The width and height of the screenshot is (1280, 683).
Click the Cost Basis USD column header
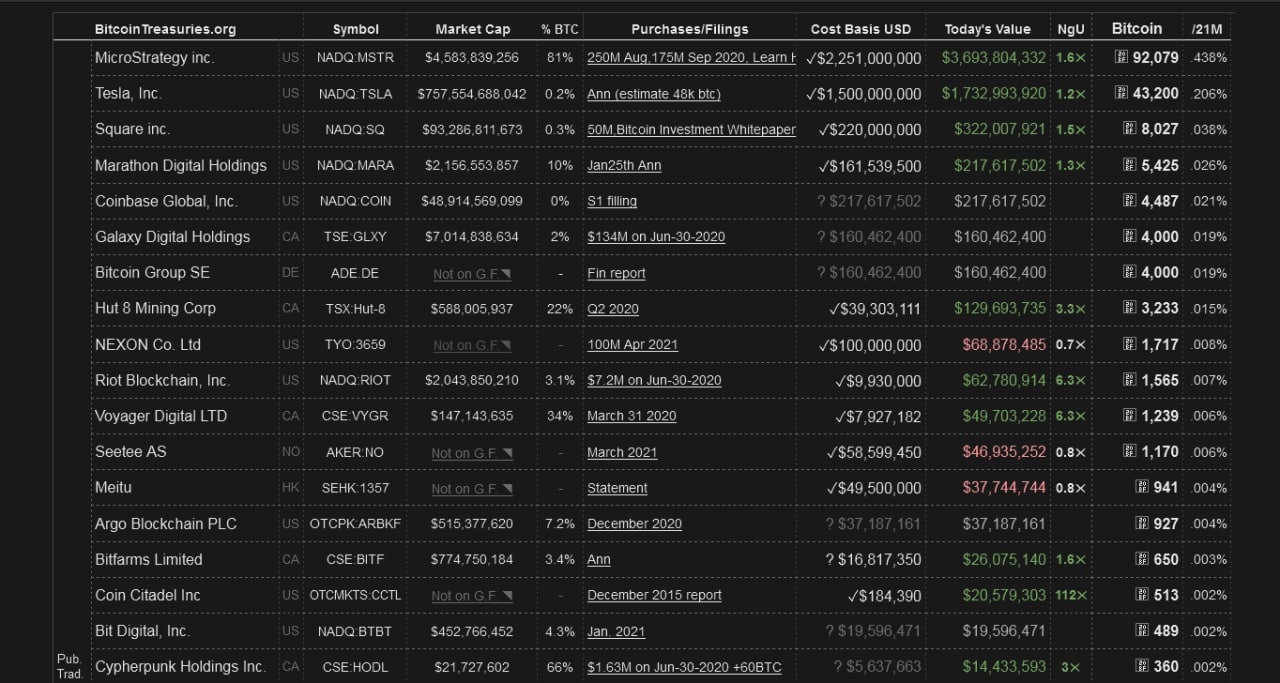click(861, 29)
